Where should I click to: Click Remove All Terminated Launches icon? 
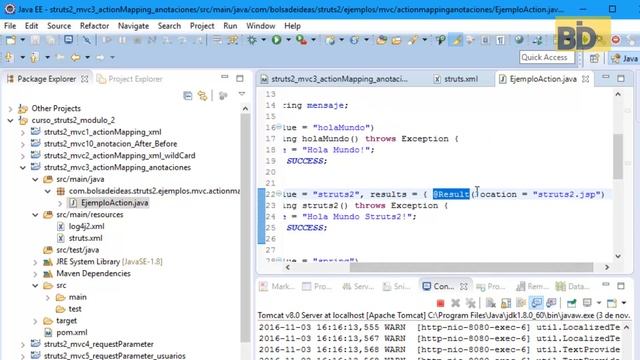(471, 303)
